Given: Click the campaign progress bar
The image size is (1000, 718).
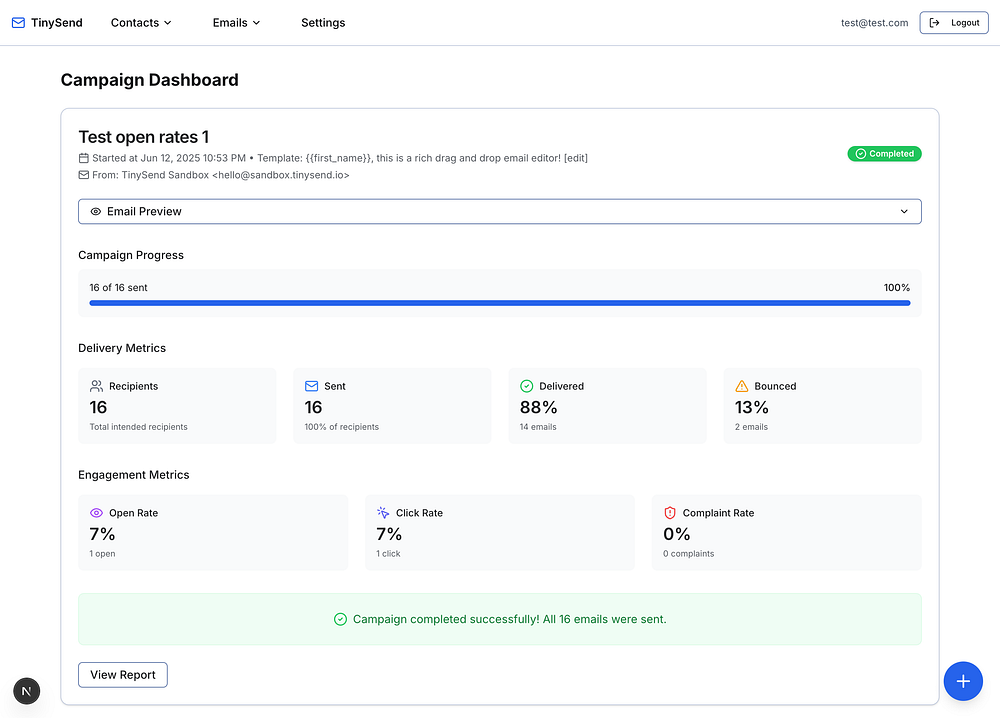Looking at the screenshot, I should coord(499,303).
